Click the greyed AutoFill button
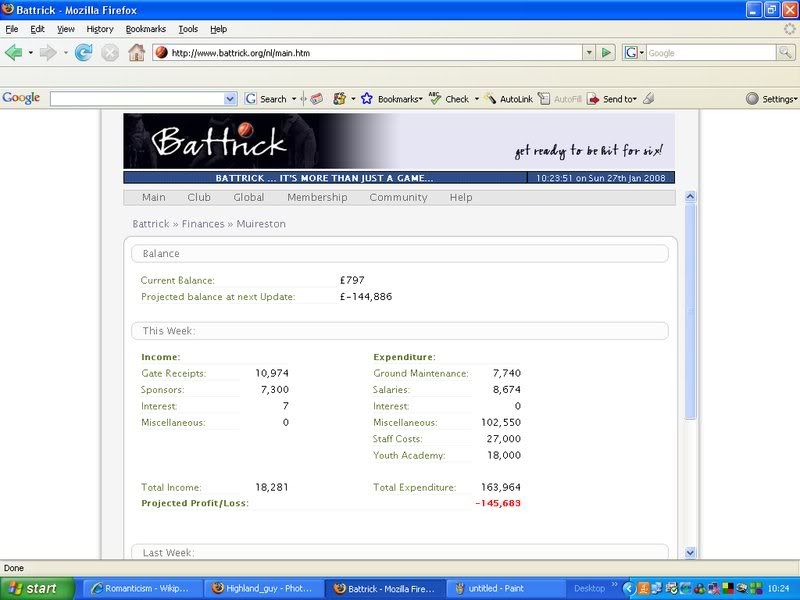The height and width of the screenshot is (600, 800). coord(560,99)
